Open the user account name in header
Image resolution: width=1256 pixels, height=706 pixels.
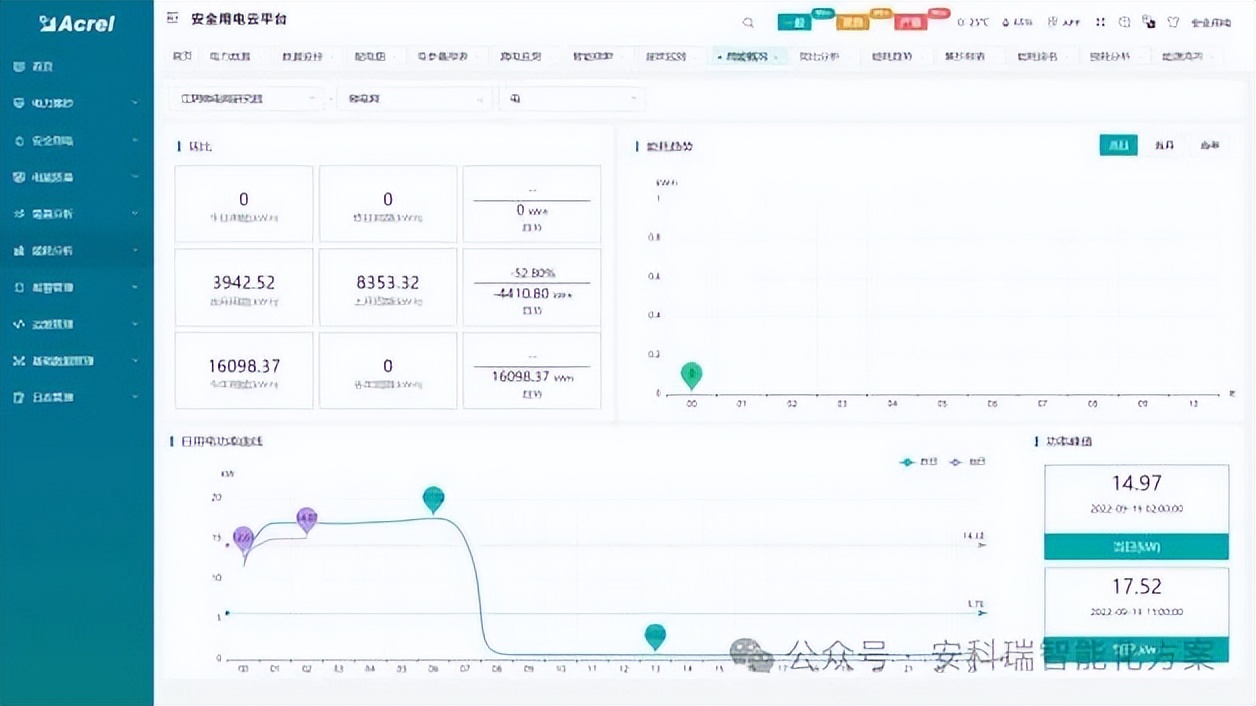pos(1211,22)
